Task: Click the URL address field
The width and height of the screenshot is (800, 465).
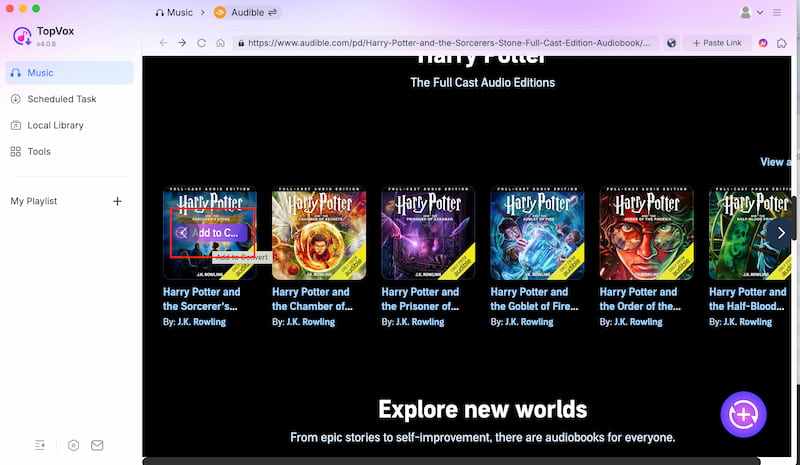Action: pyautogui.click(x=446, y=43)
